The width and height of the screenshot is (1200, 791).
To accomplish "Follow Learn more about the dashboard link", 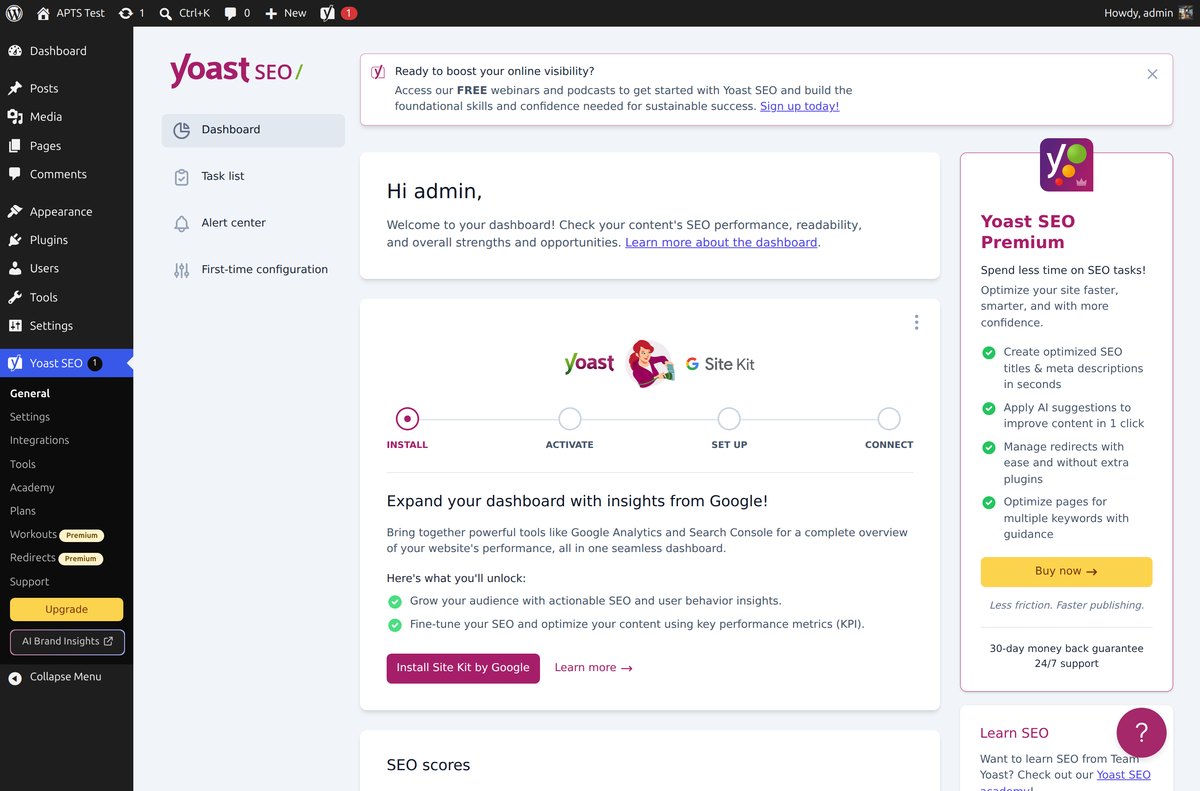I will 721,243.
